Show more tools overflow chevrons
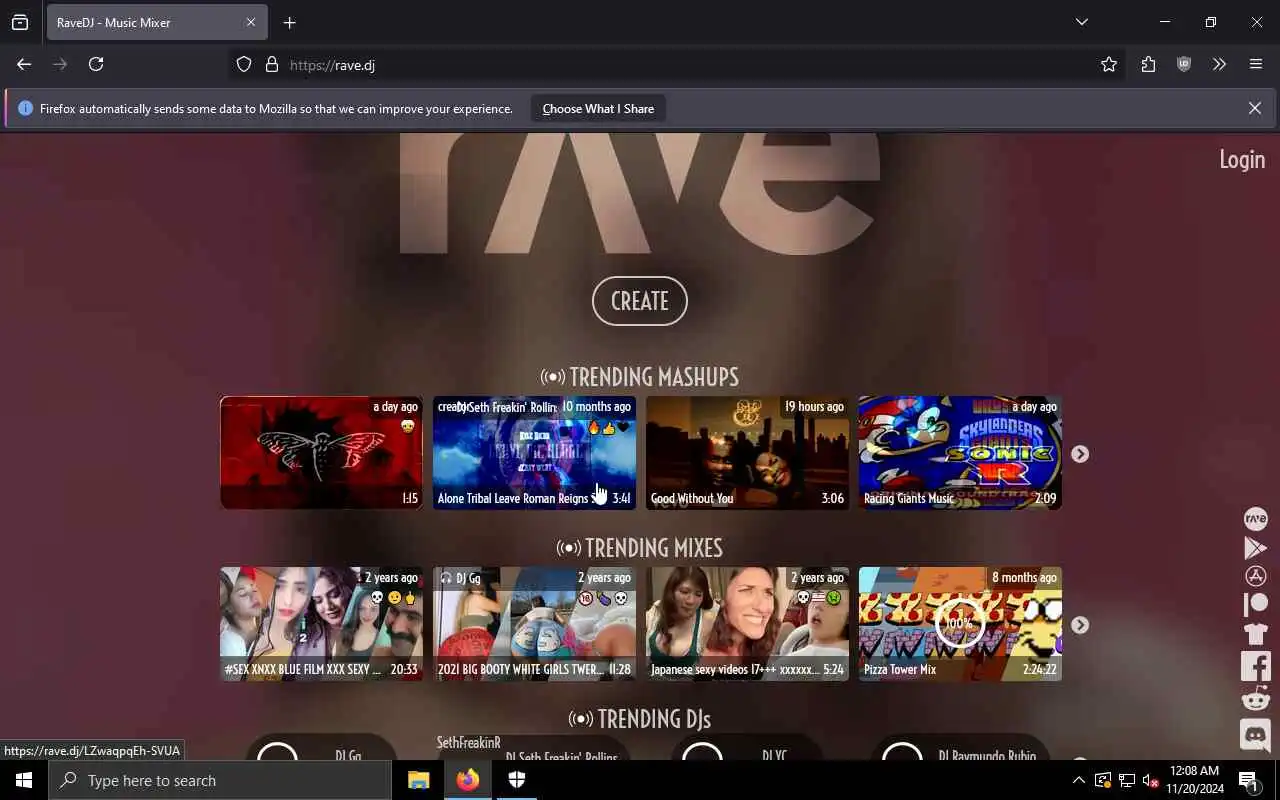Screen dimensions: 1280x800 pyautogui.click(x=1219, y=64)
